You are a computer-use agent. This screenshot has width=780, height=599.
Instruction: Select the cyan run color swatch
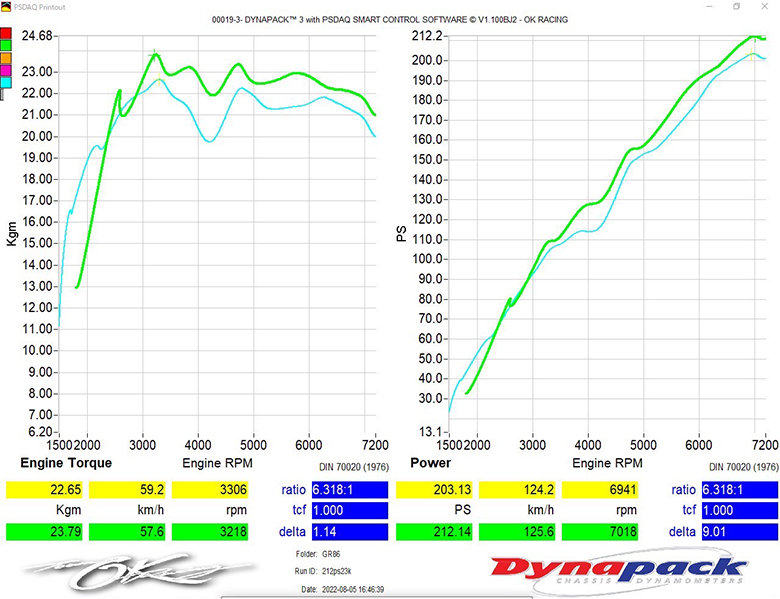coord(5,83)
